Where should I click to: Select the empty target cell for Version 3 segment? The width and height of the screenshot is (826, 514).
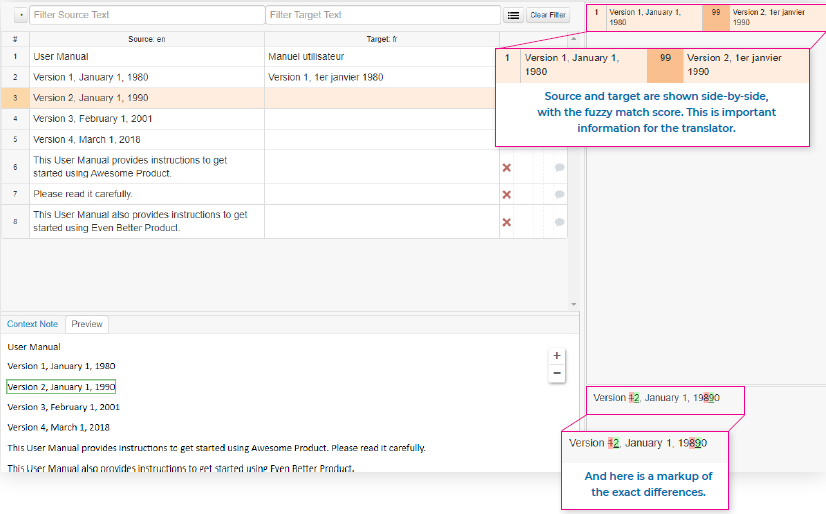click(381, 119)
